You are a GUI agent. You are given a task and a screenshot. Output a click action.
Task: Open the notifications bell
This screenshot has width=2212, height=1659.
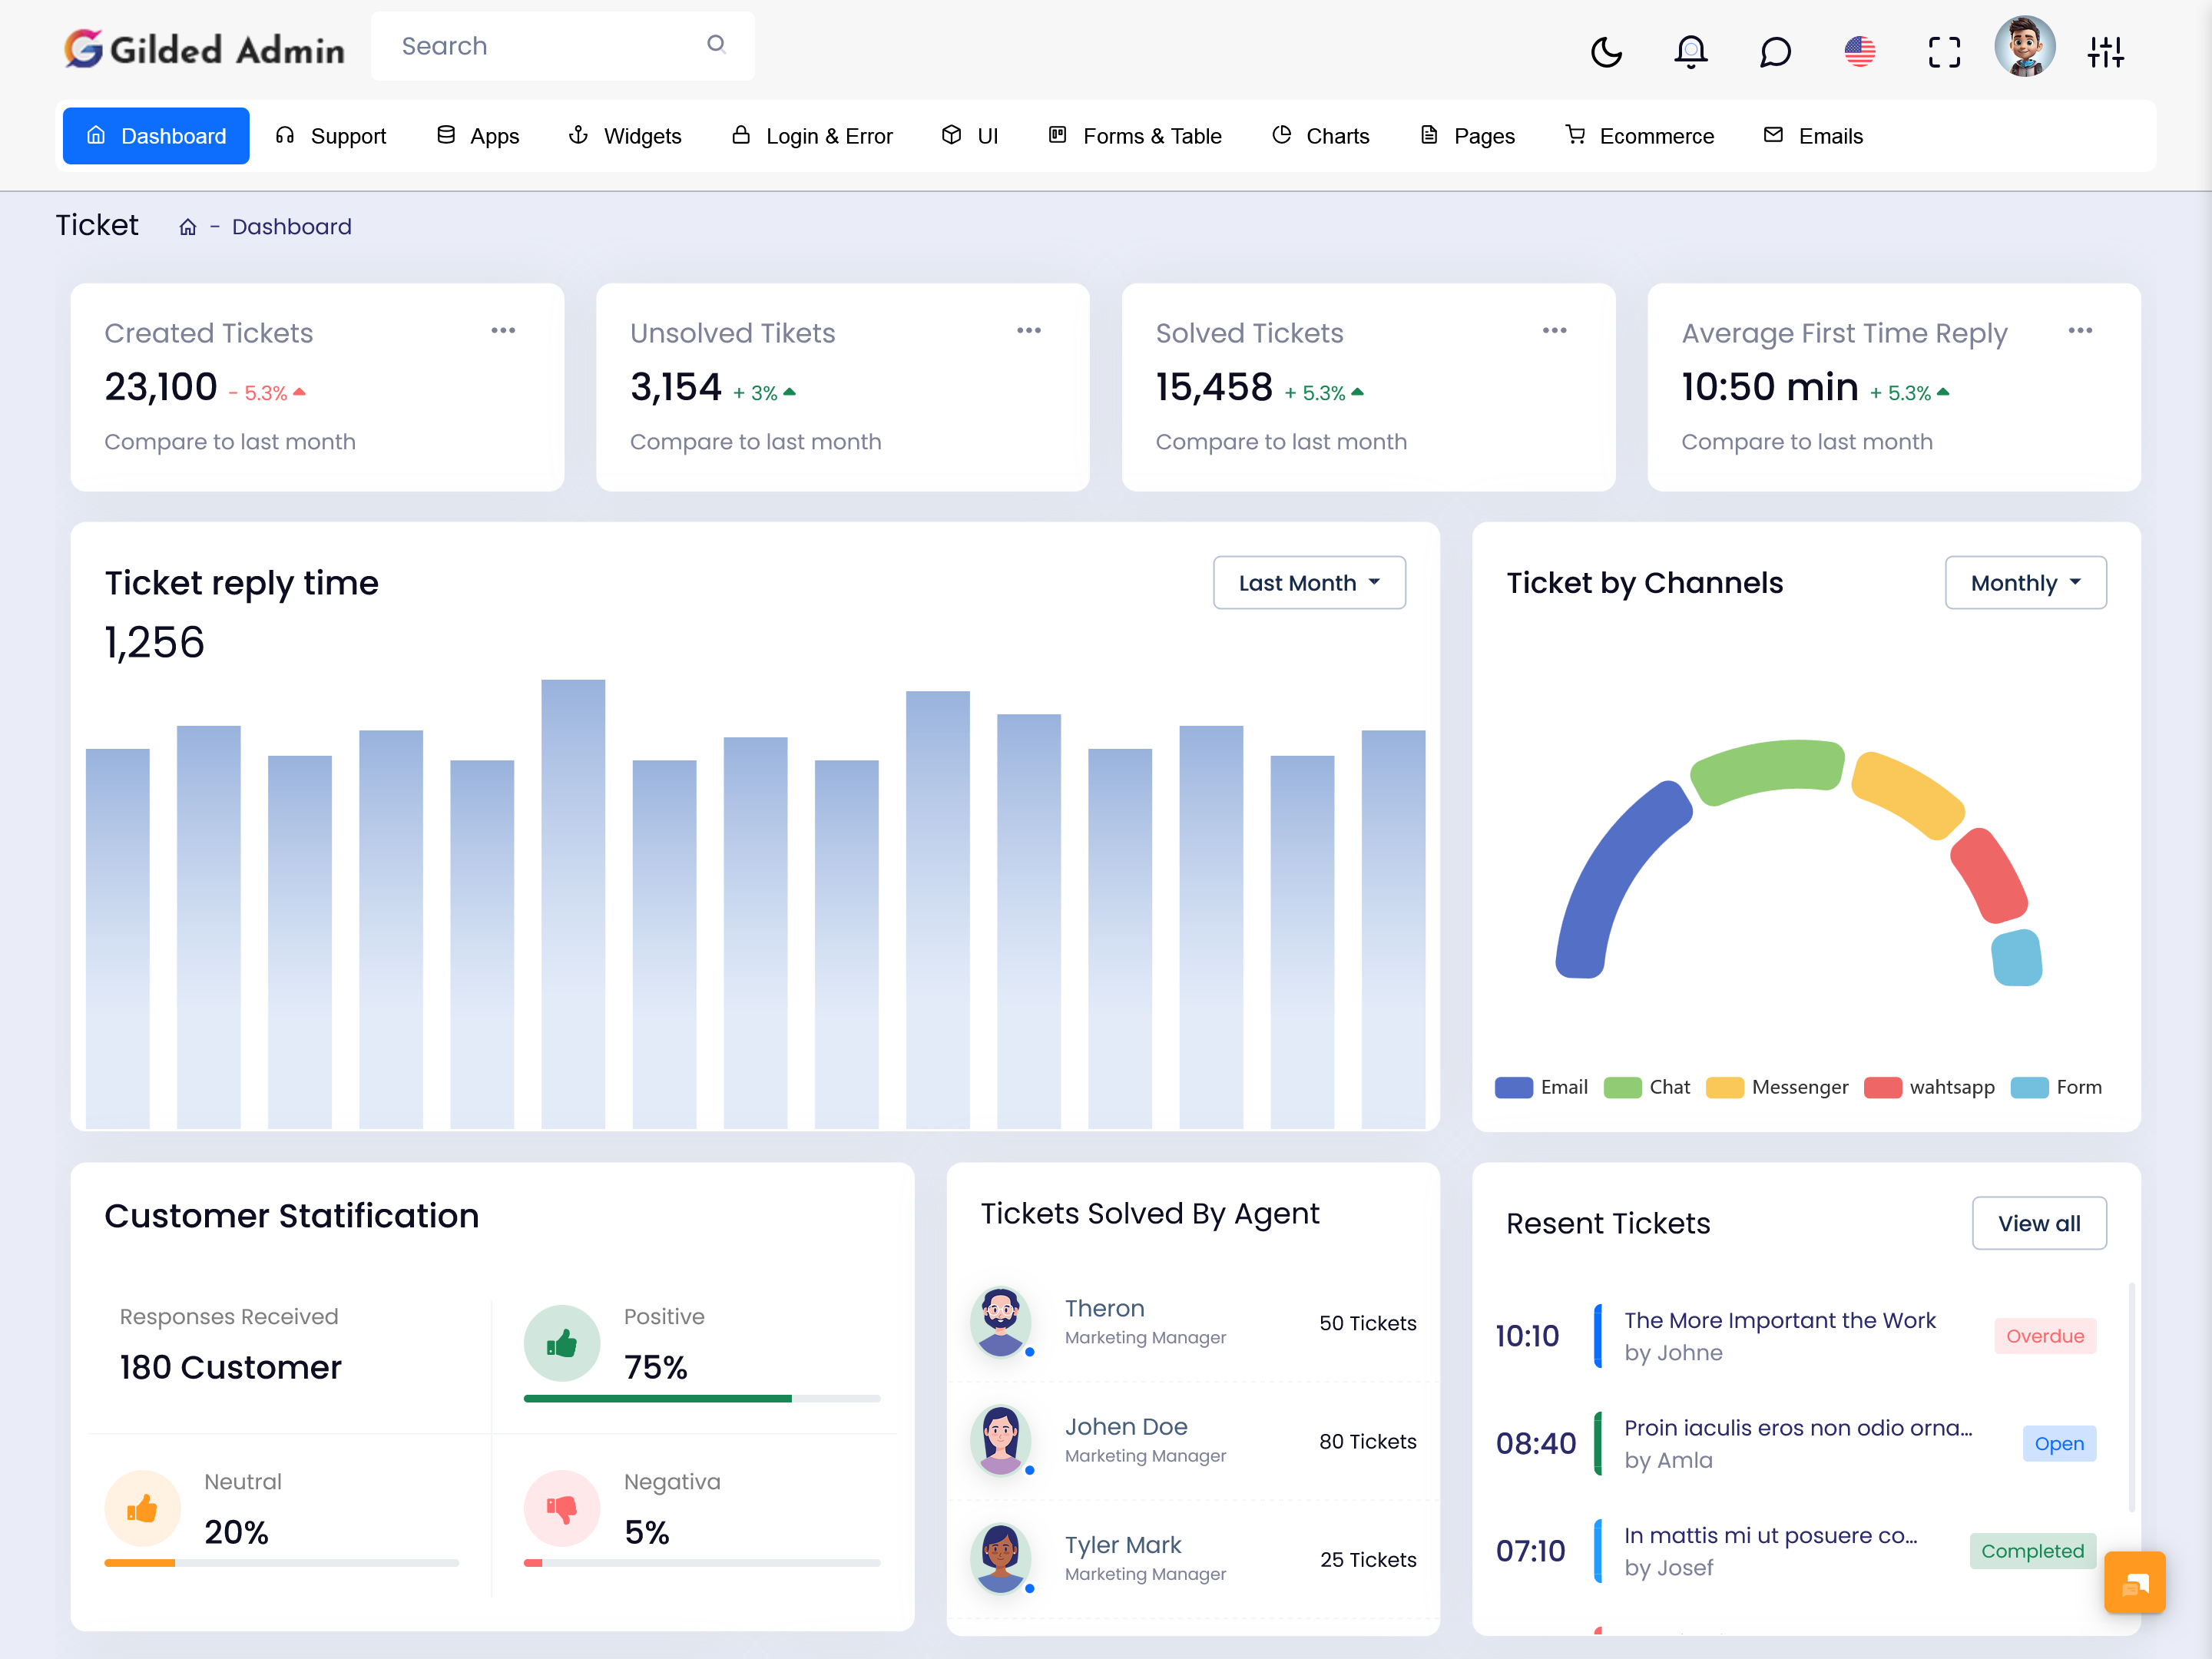click(1690, 51)
